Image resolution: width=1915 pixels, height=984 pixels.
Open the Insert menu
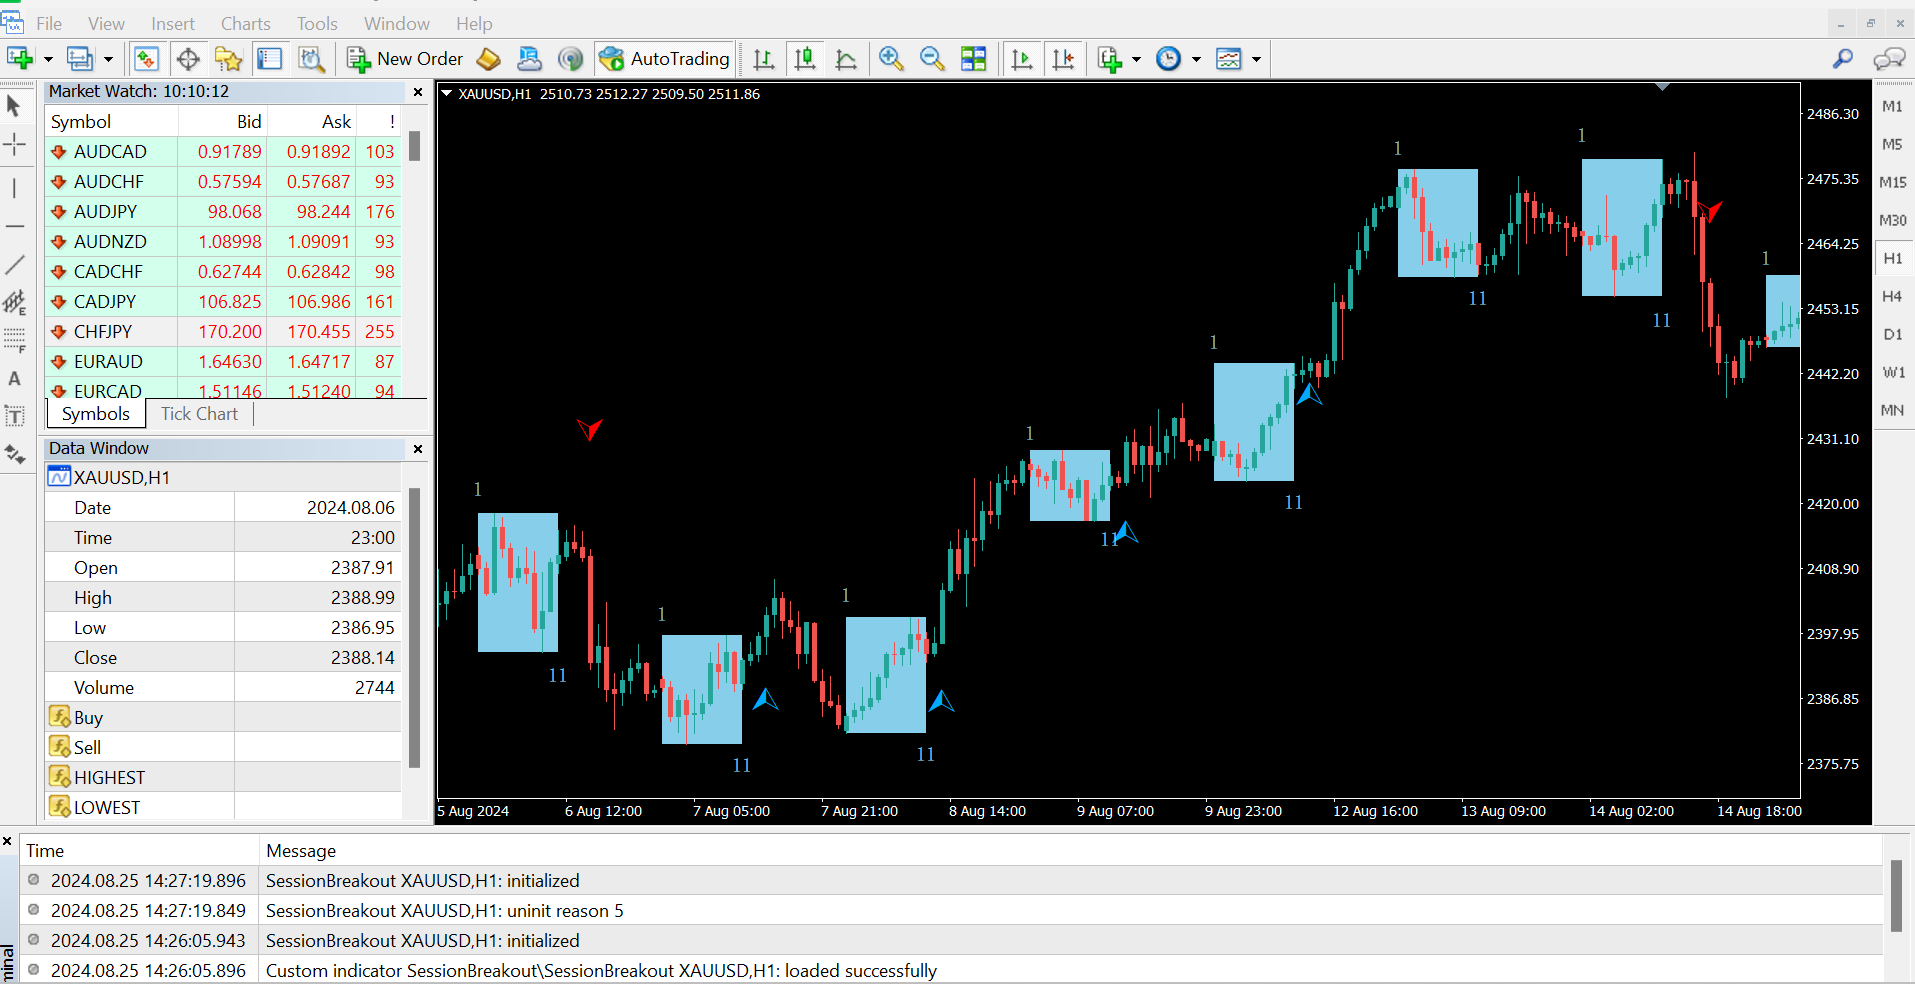173,23
